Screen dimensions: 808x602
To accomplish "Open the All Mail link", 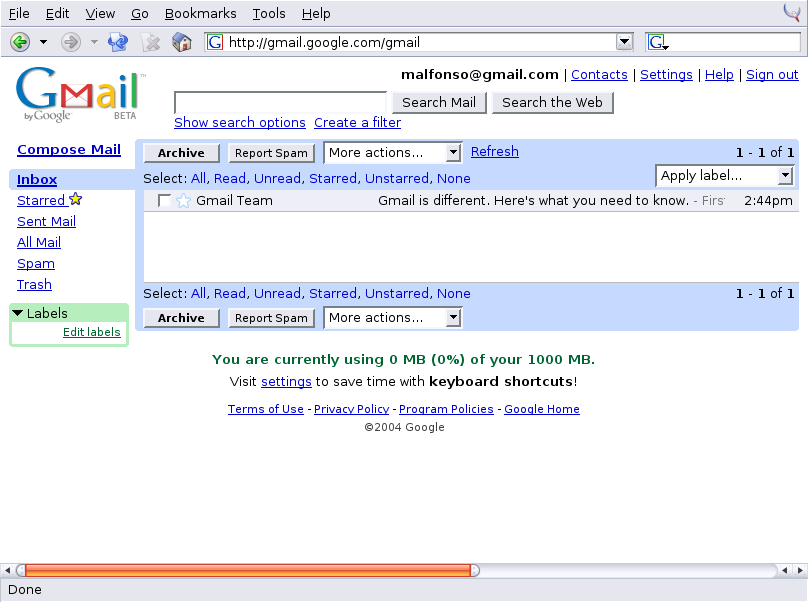I will coord(39,242).
